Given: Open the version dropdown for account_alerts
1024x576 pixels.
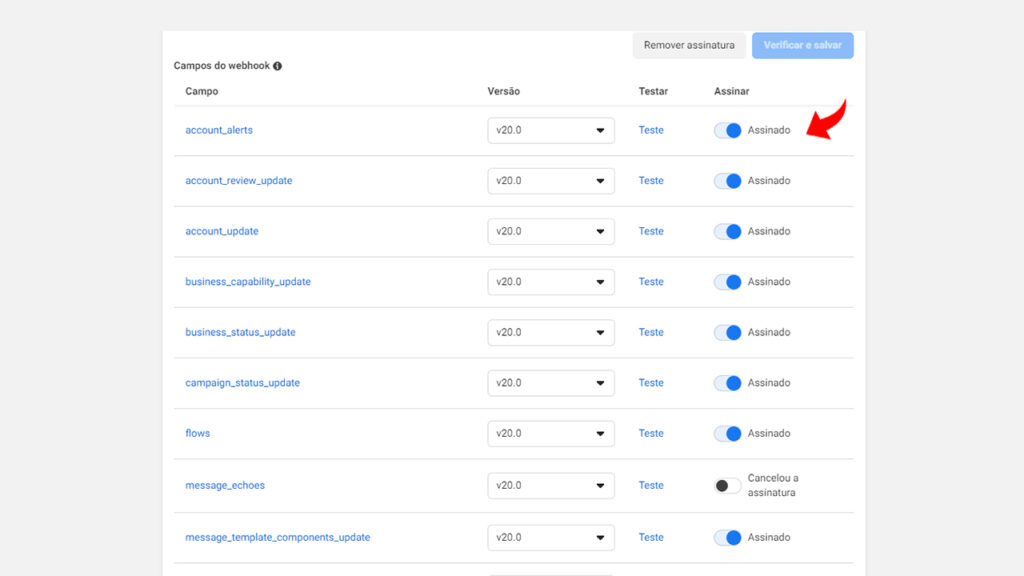Looking at the screenshot, I should coord(551,131).
